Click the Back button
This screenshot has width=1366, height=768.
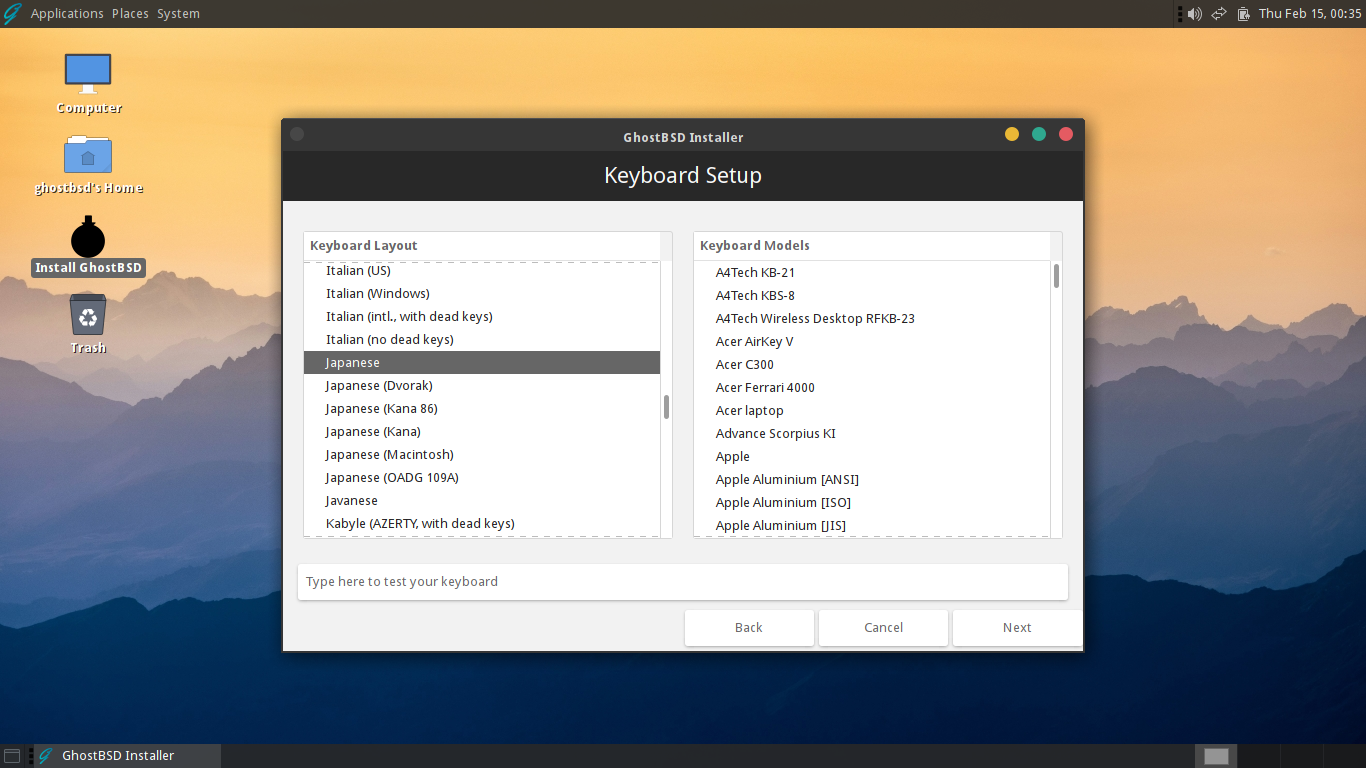[x=749, y=628]
